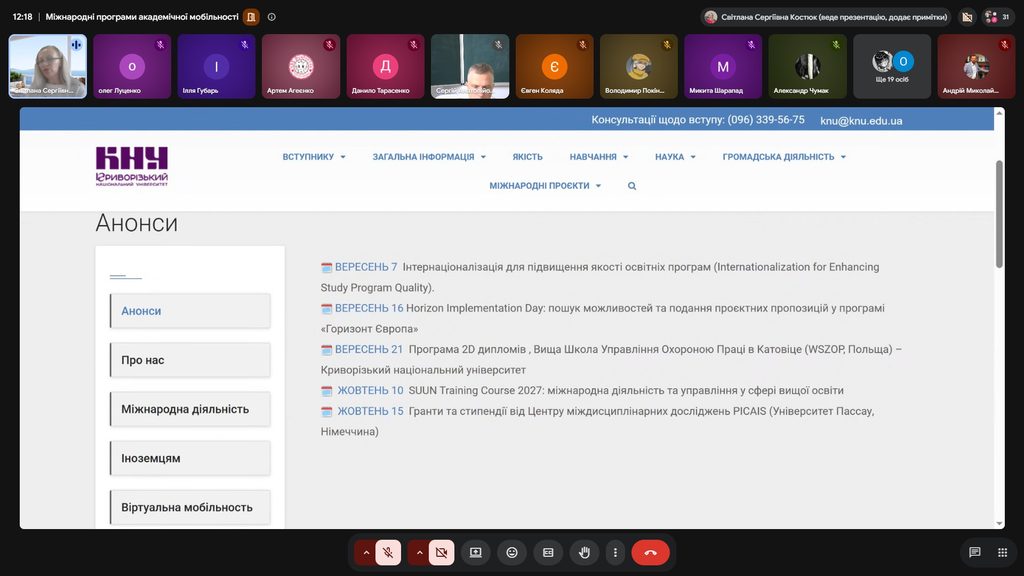This screenshot has width=1024, height=576.
Task: Click the shared page vertical scrollbar
Action: (999, 214)
